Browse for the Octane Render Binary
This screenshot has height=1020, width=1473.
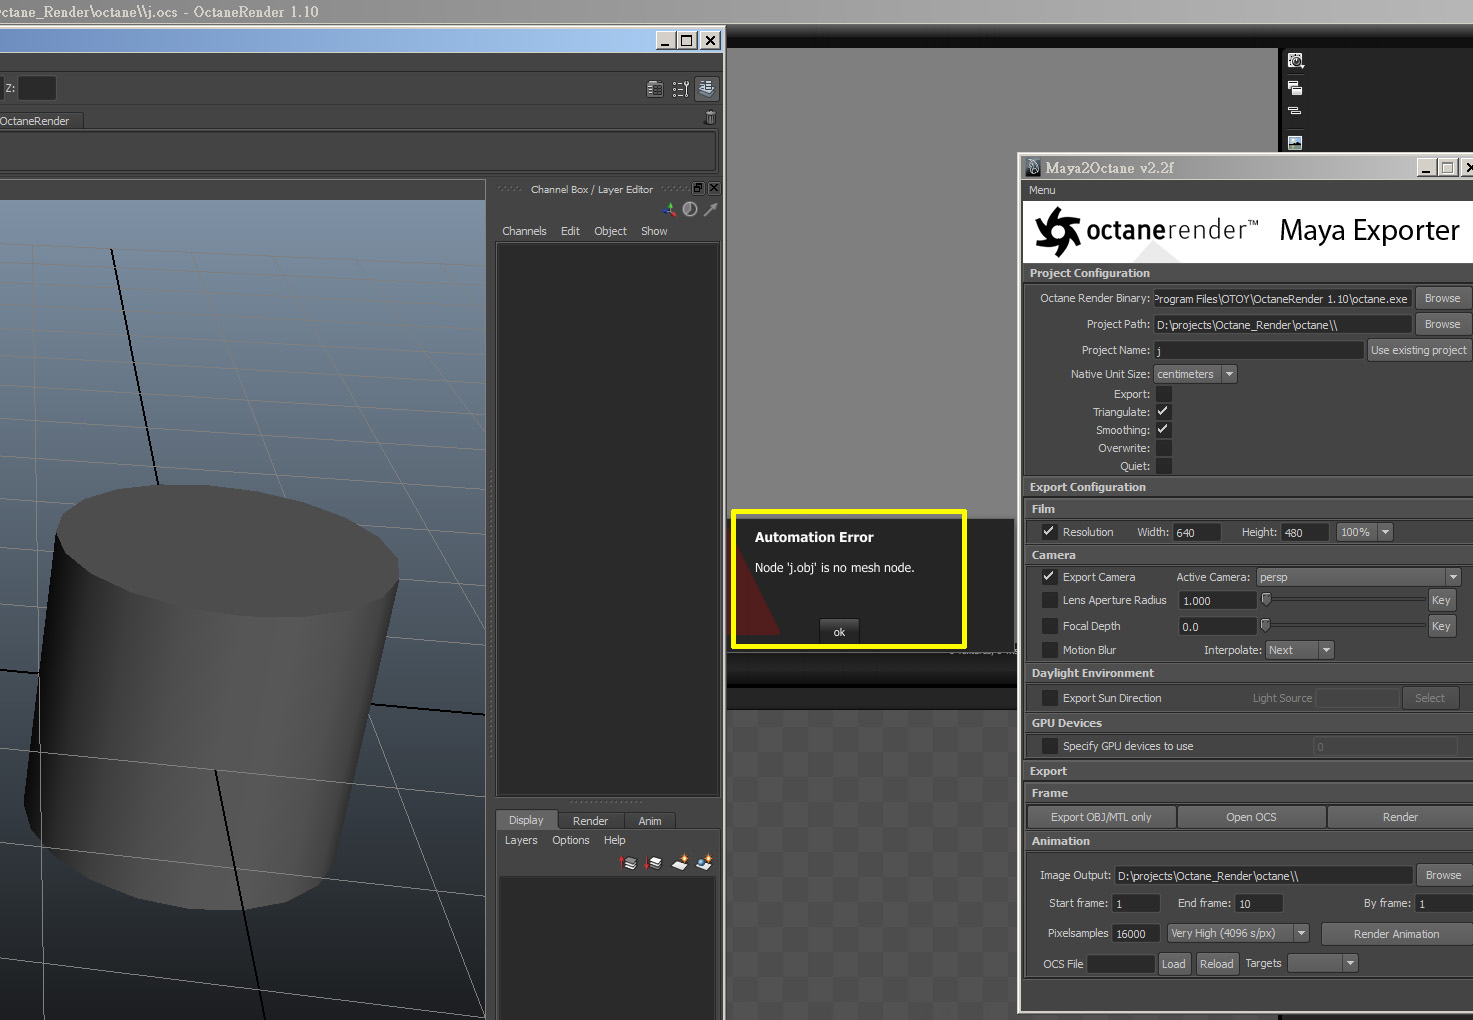(x=1442, y=298)
